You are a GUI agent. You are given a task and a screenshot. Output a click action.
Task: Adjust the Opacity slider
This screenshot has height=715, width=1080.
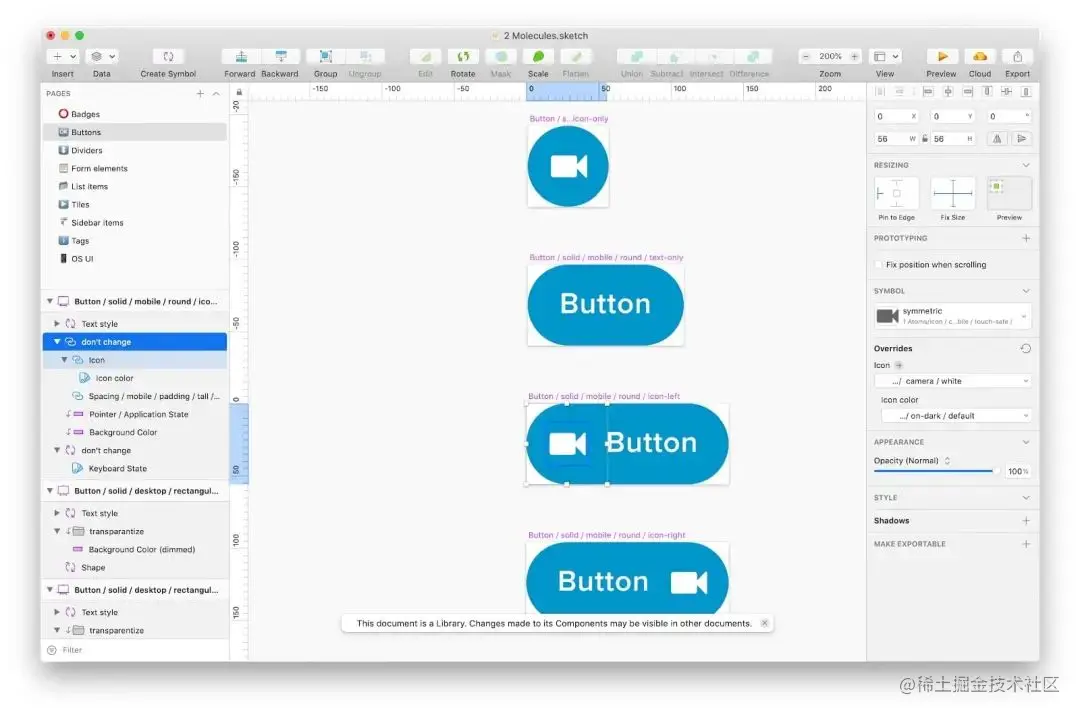point(935,471)
